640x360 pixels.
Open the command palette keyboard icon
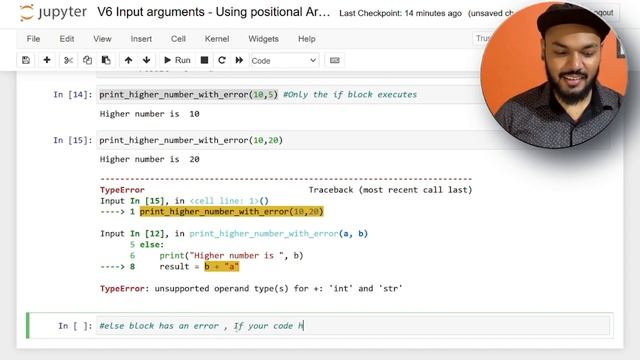tap(334, 60)
